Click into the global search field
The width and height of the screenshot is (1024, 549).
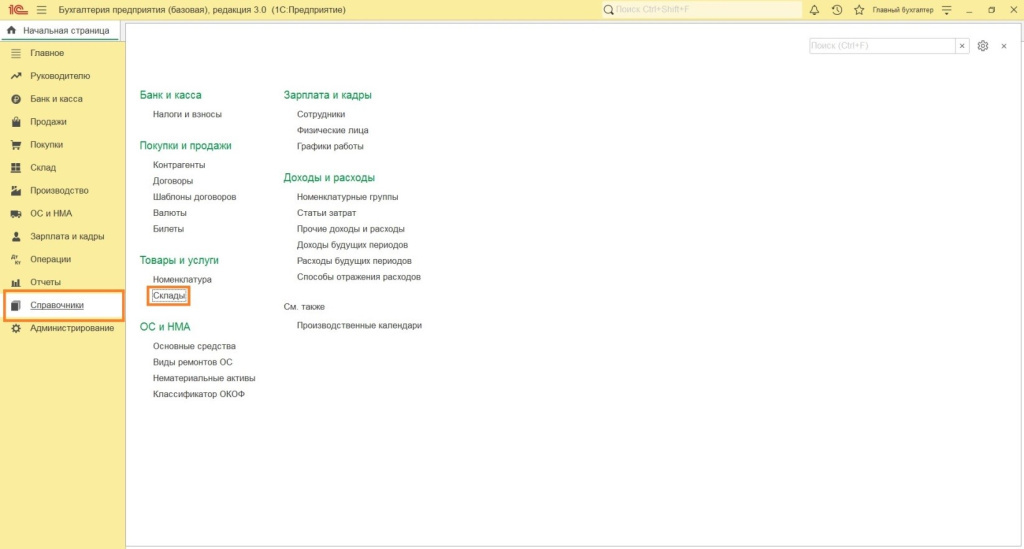702,10
